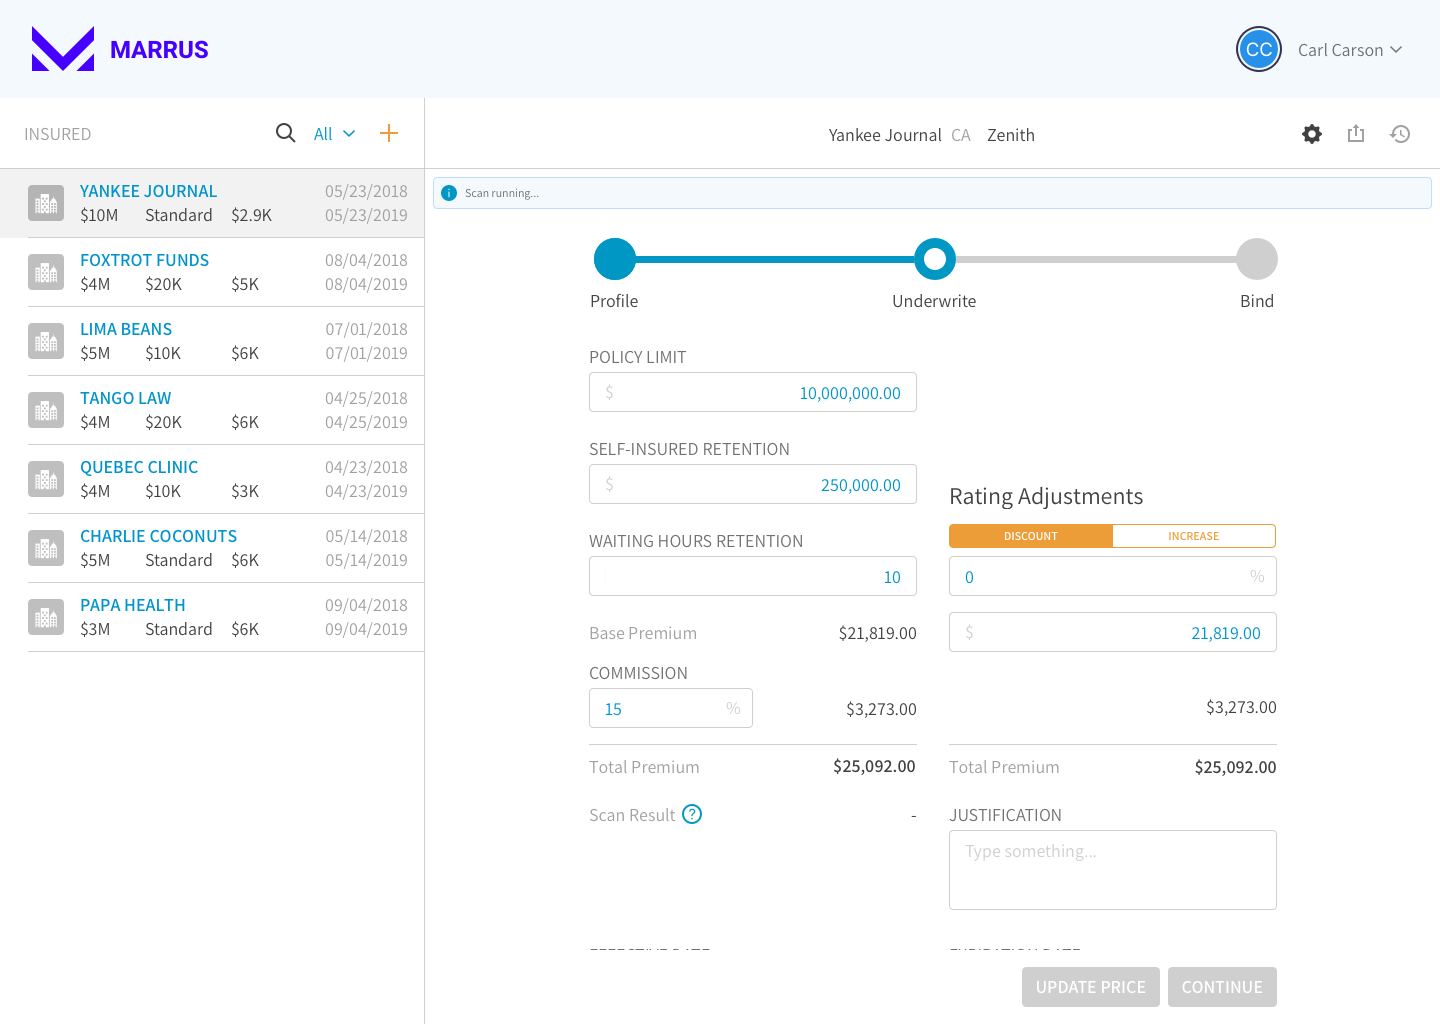The image size is (1440, 1024).
Task: Click the Update Price button
Action: click(x=1091, y=987)
